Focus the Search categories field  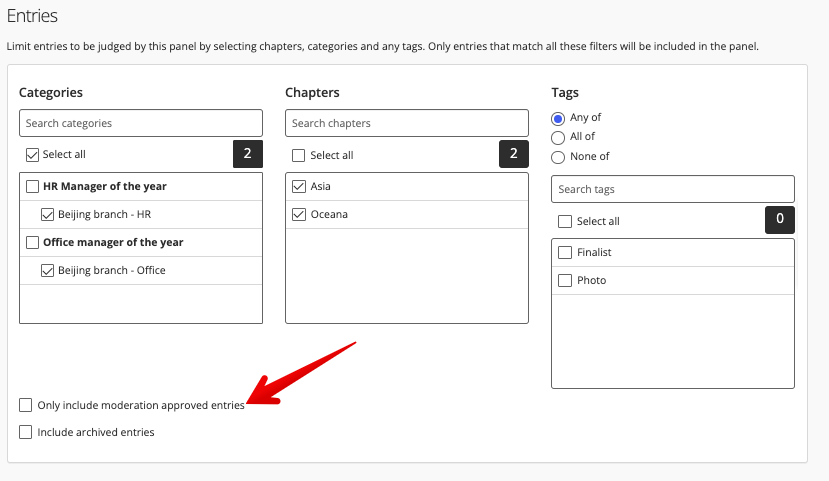coord(141,123)
